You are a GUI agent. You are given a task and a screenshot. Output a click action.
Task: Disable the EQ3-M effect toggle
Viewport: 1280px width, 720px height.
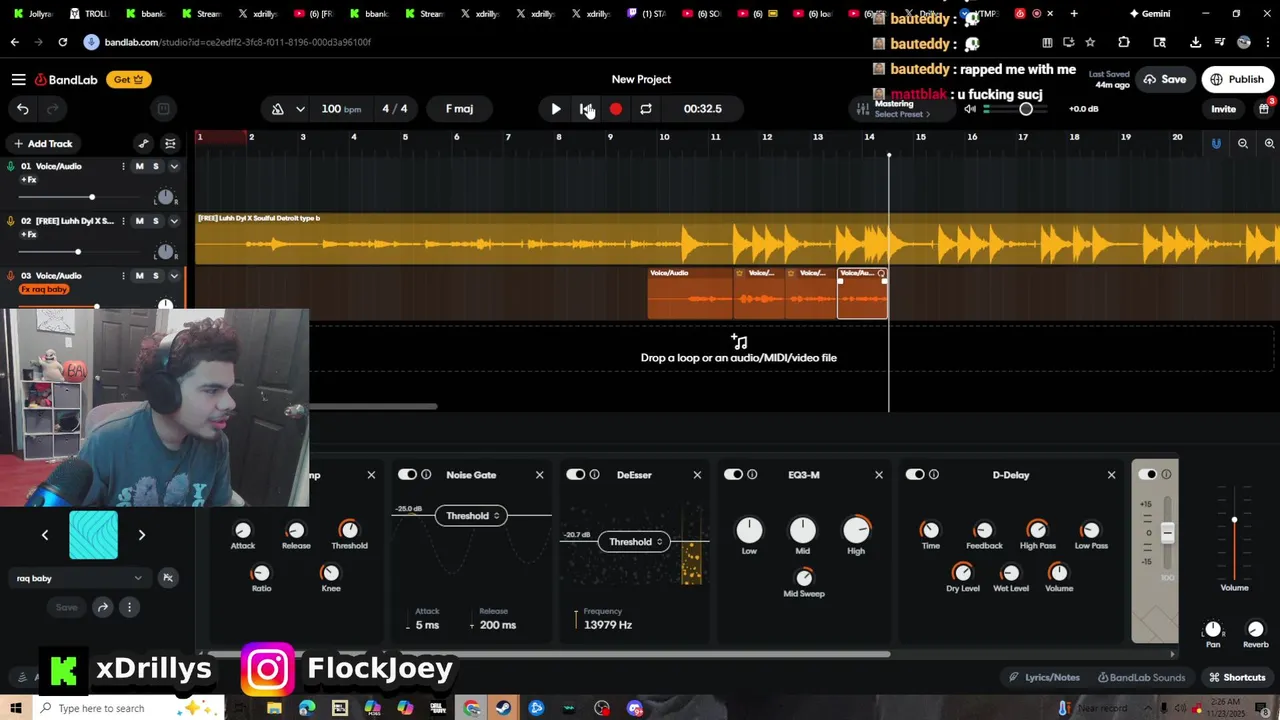[x=733, y=475]
